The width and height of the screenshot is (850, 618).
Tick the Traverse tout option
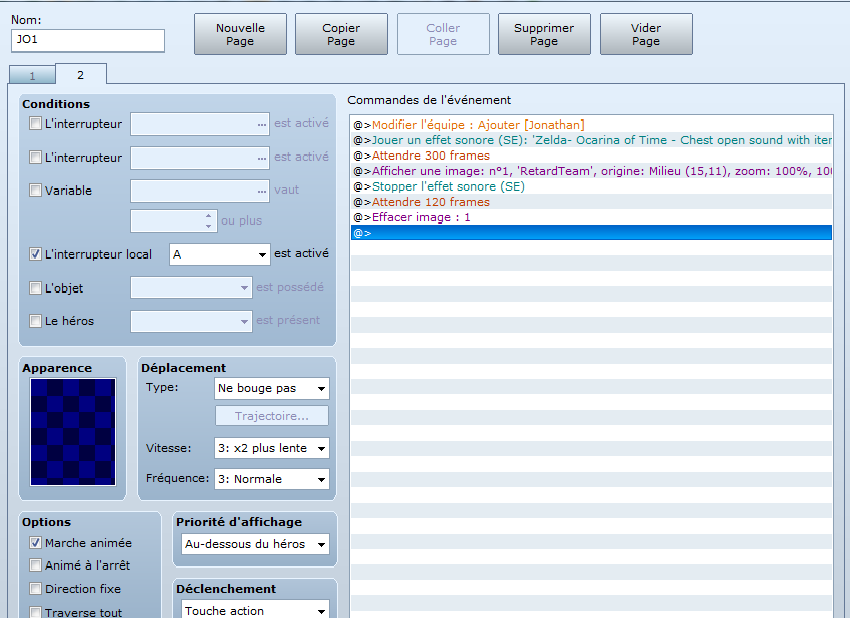(x=35, y=612)
